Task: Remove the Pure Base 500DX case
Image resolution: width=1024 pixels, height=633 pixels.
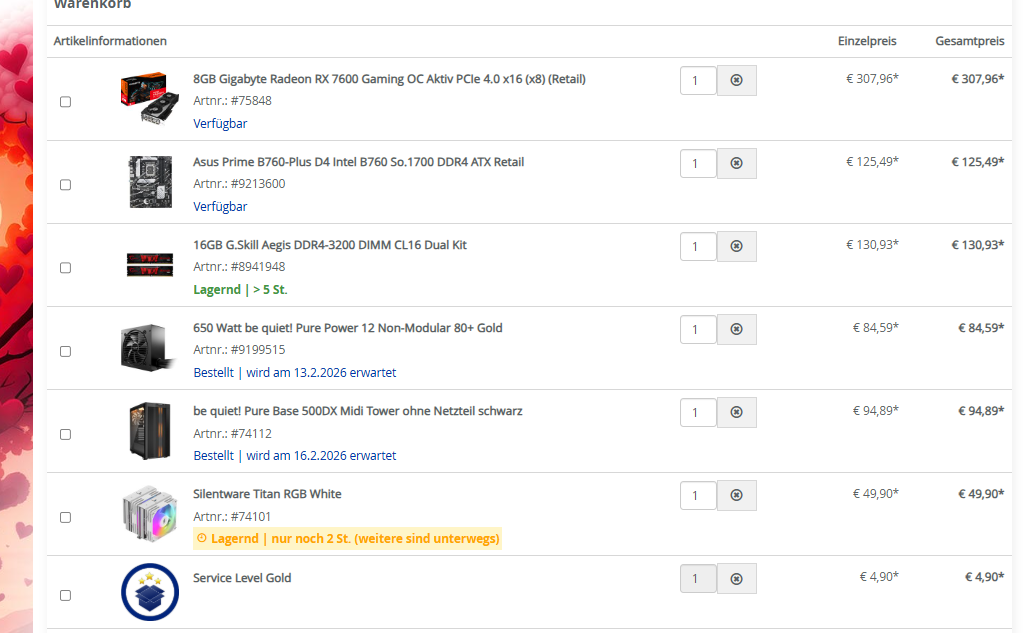Action: 736,412
